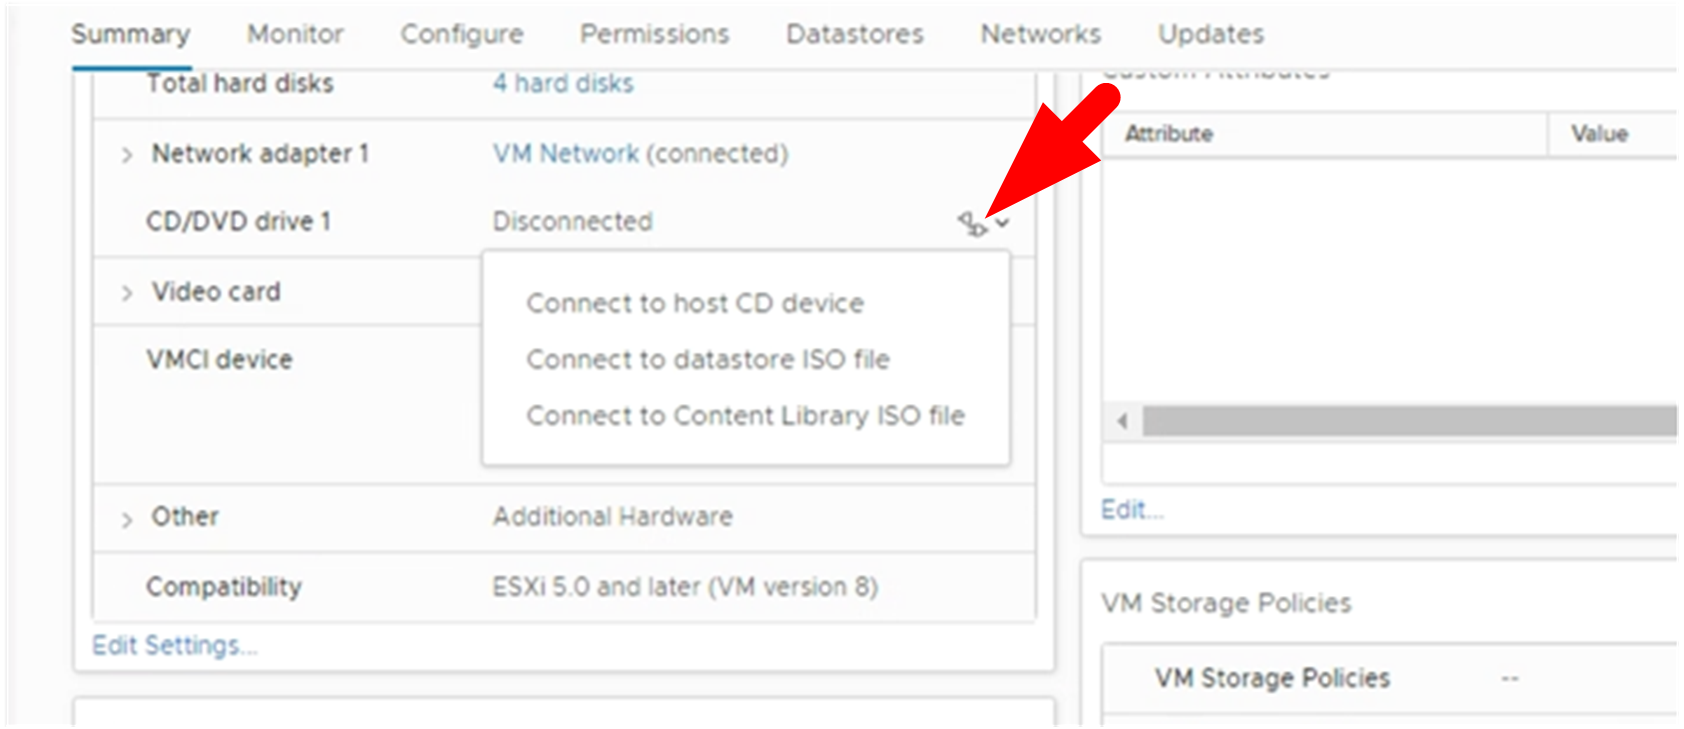Switch to the Networks tab
This screenshot has width=1684, height=729.
(1040, 34)
